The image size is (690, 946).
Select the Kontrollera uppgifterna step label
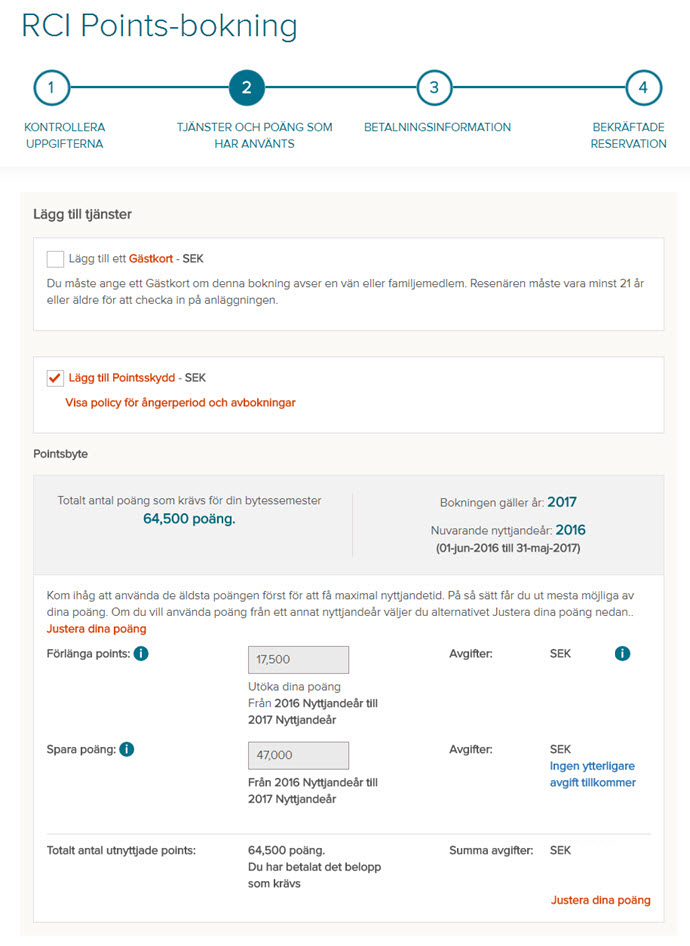[x=65, y=135]
